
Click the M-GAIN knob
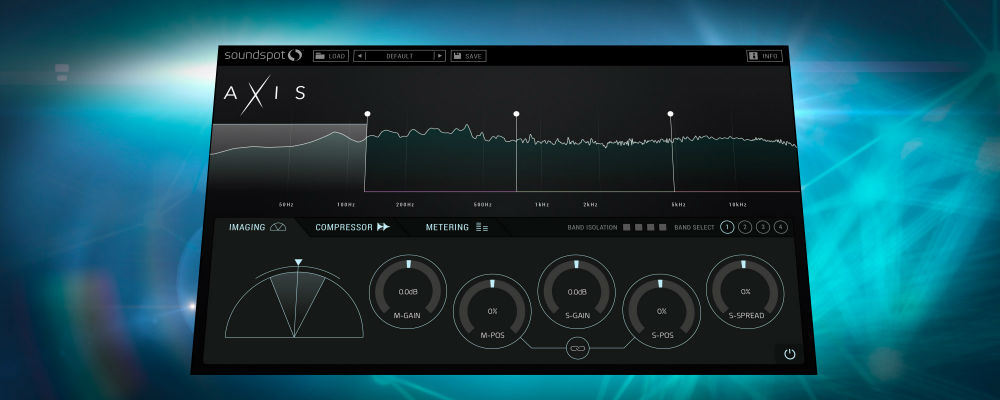point(408,292)
